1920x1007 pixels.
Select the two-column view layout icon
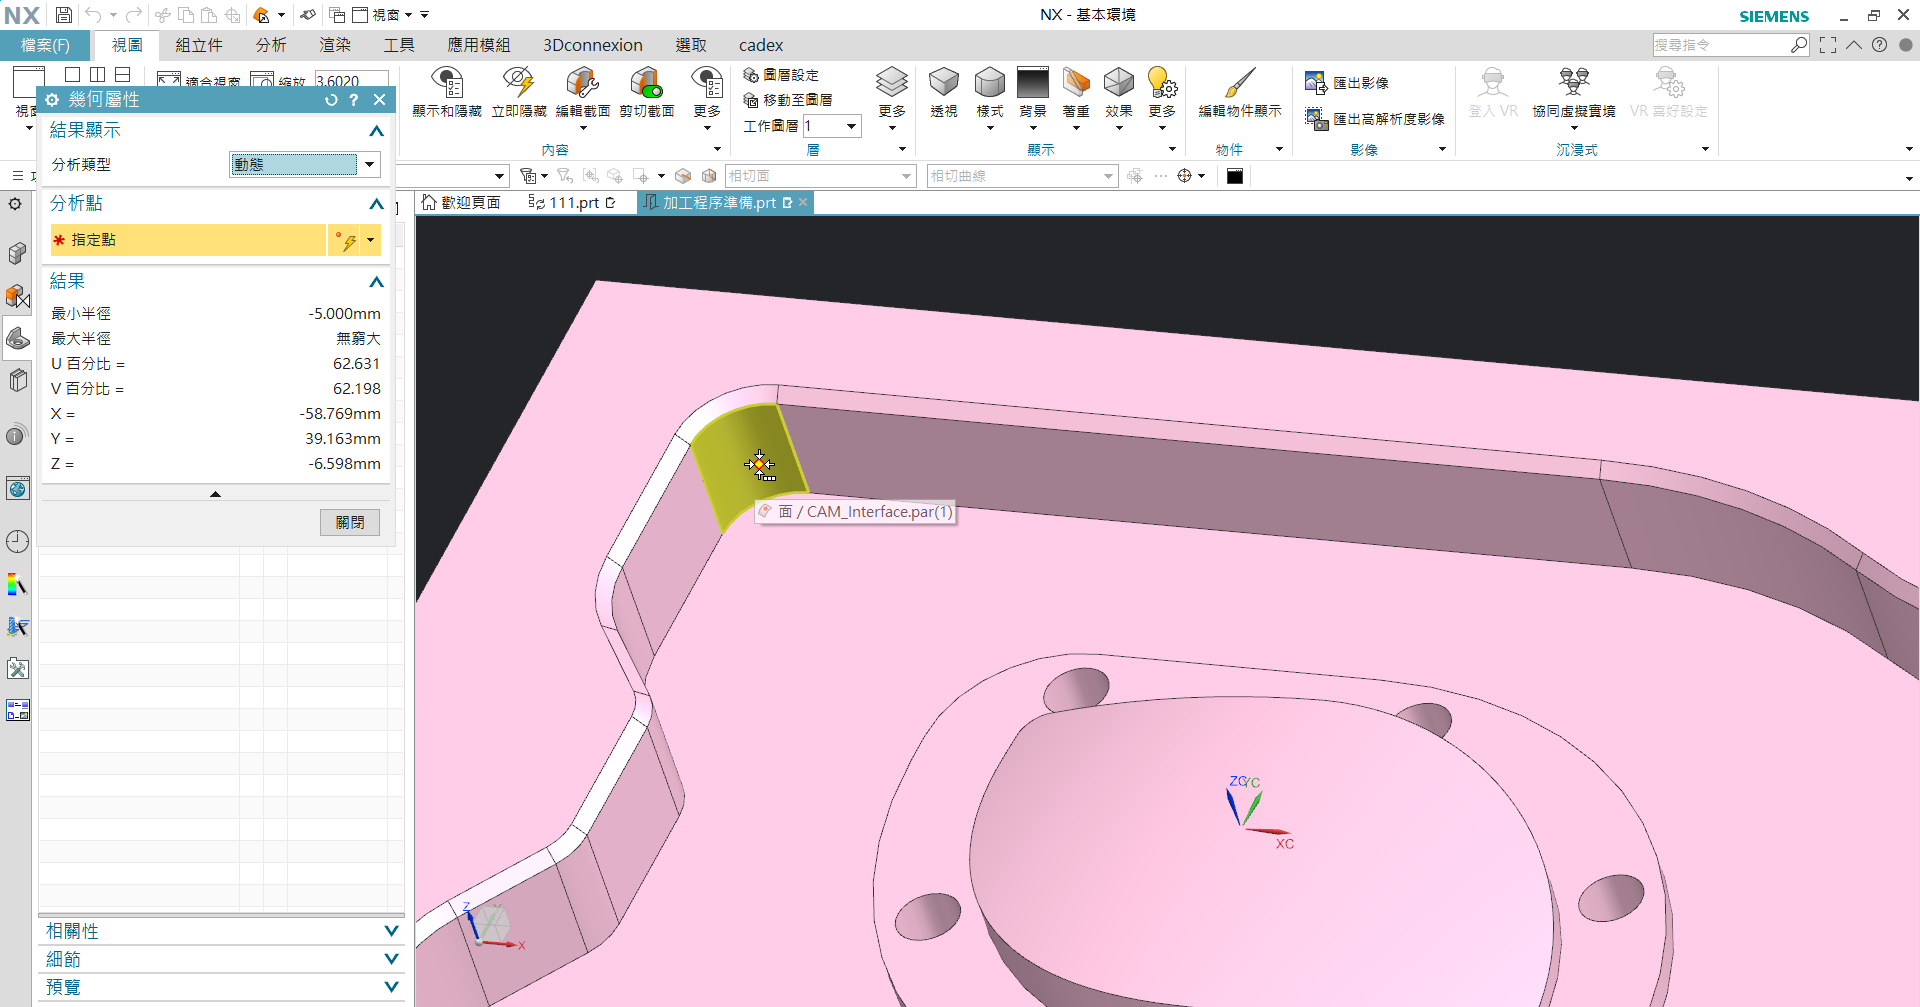(x=97, y=74)
